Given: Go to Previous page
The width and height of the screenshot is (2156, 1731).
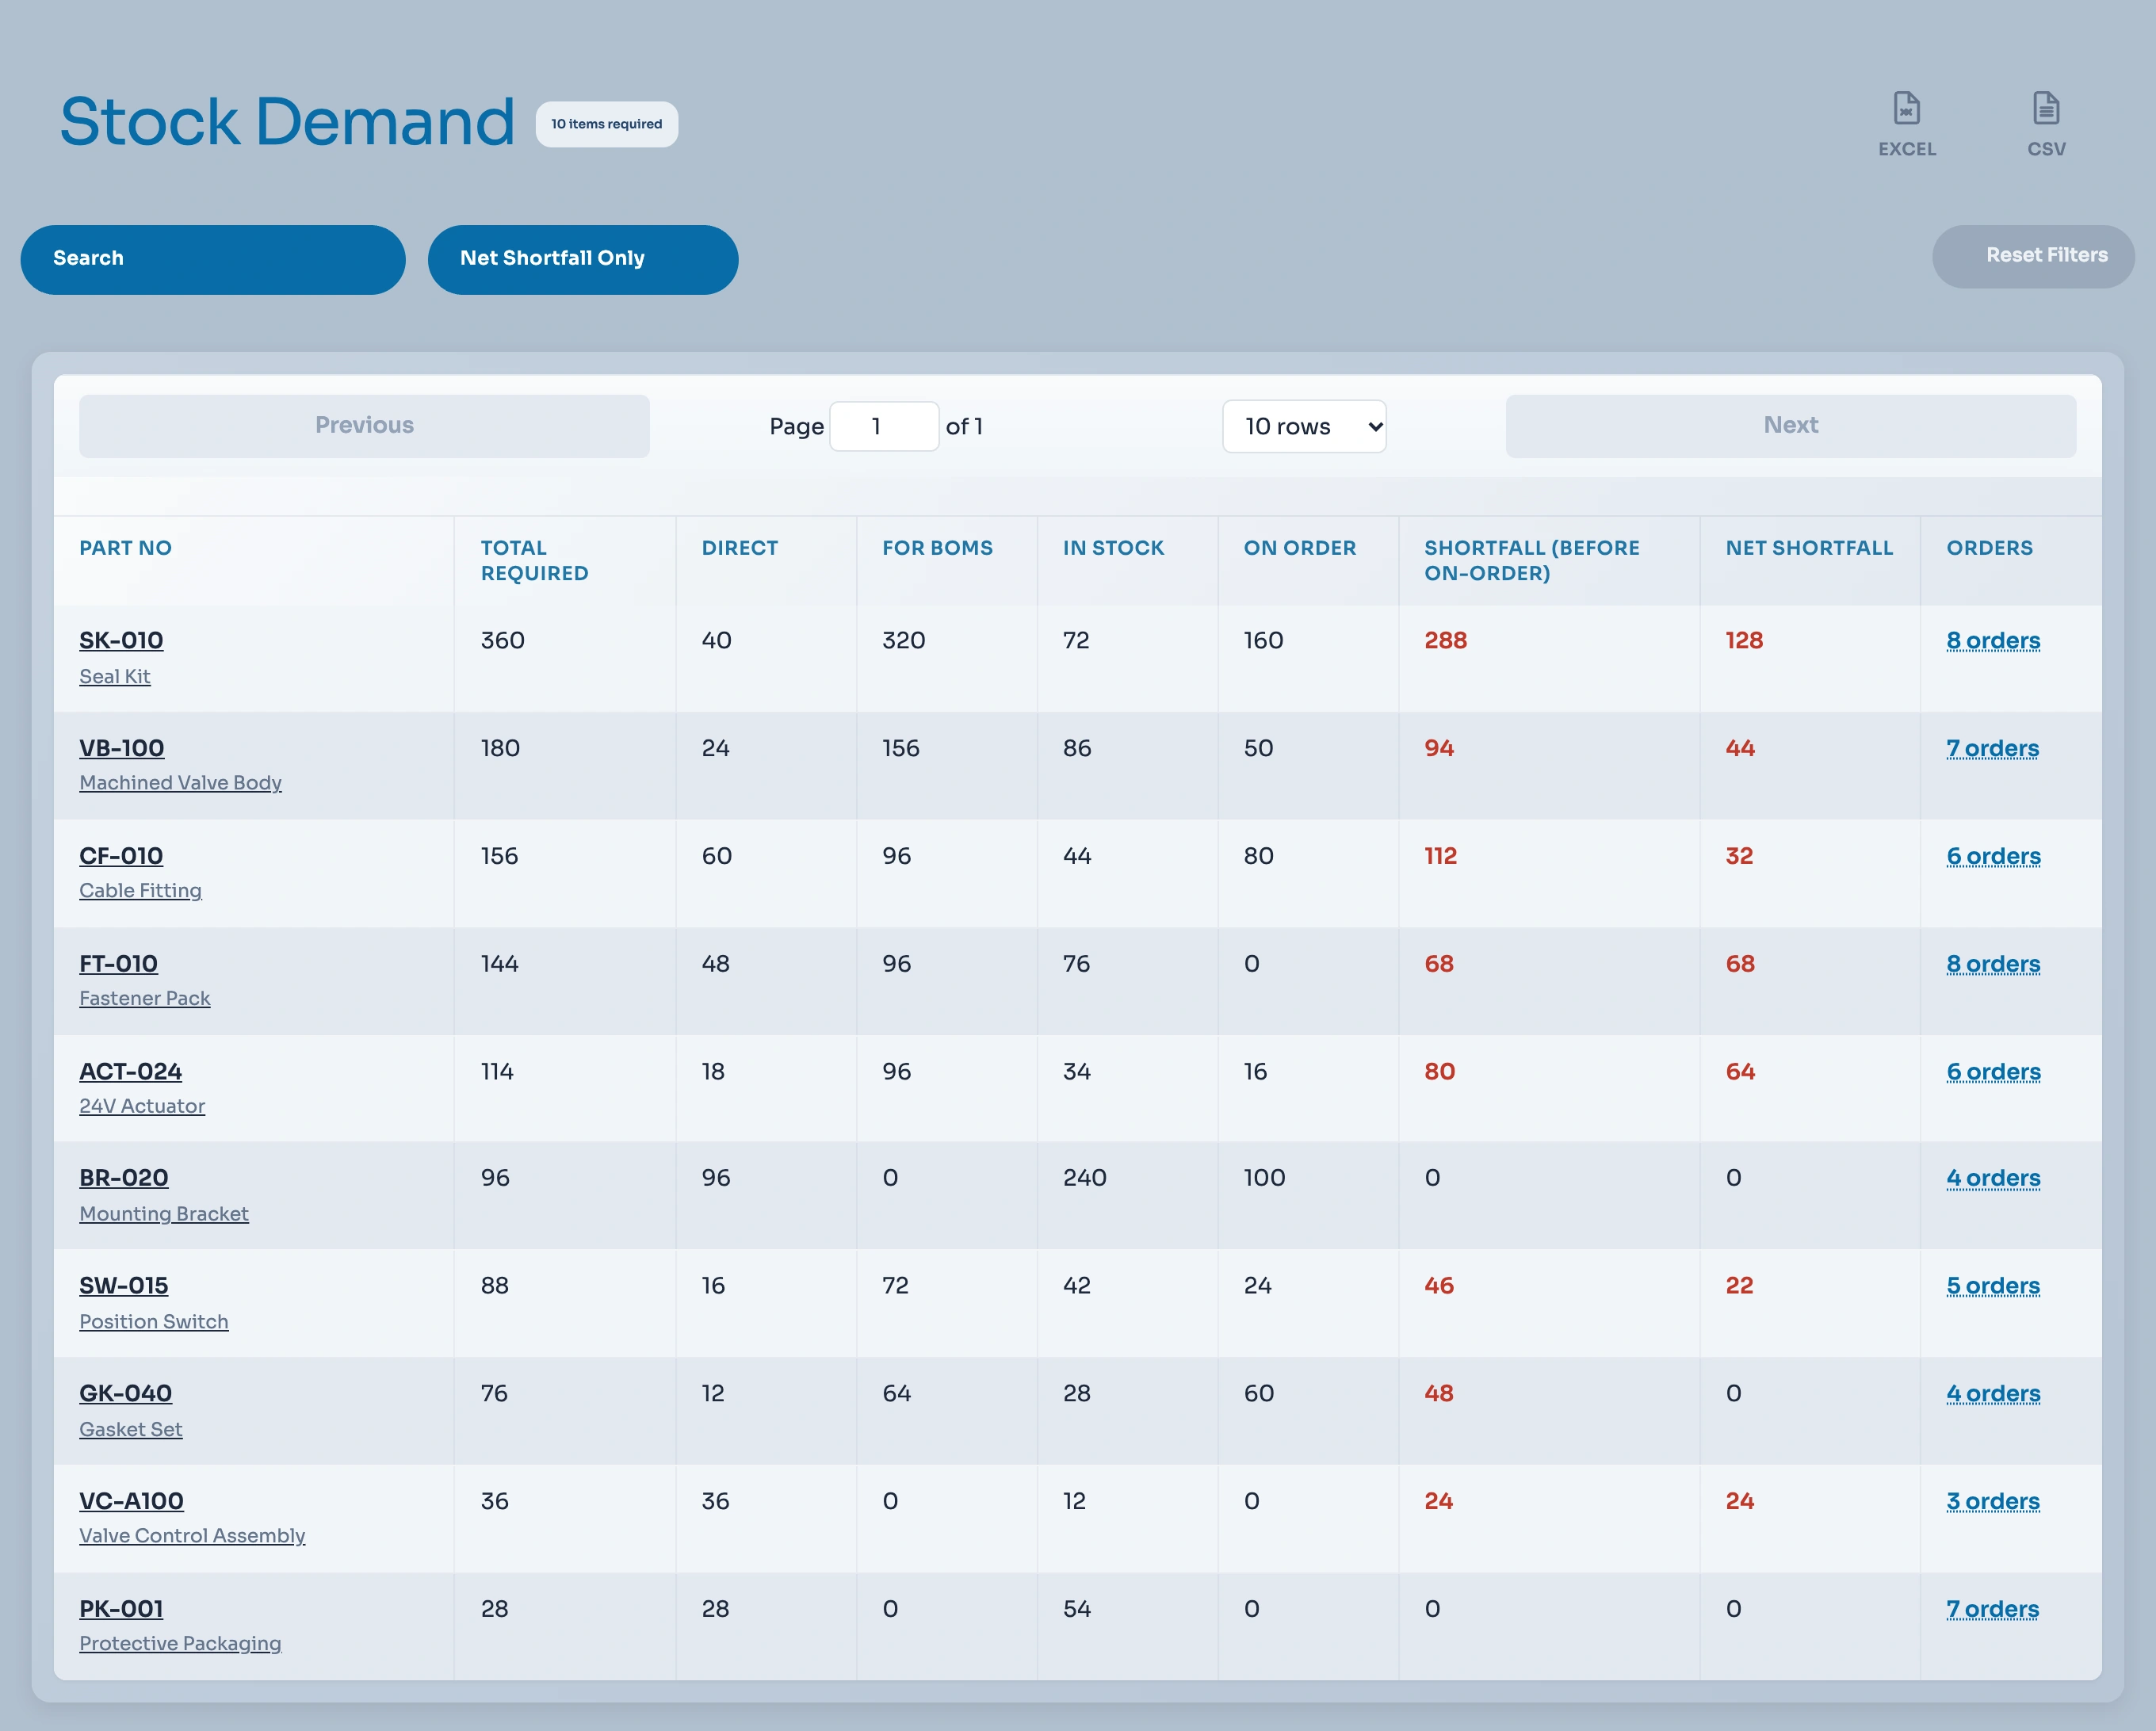Looking at the screenshot, I should coord(364,425).
